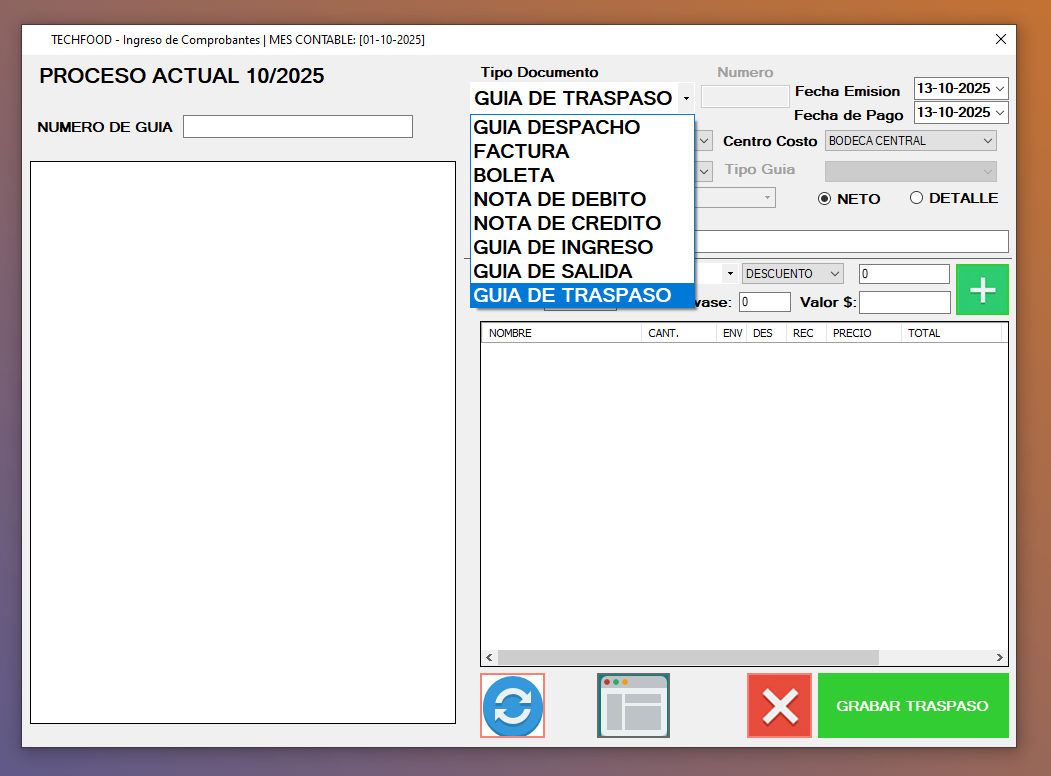Screen dimensions: 1051x776
Task: Choose FACTURA from the document list
Action: coord(521,151)
